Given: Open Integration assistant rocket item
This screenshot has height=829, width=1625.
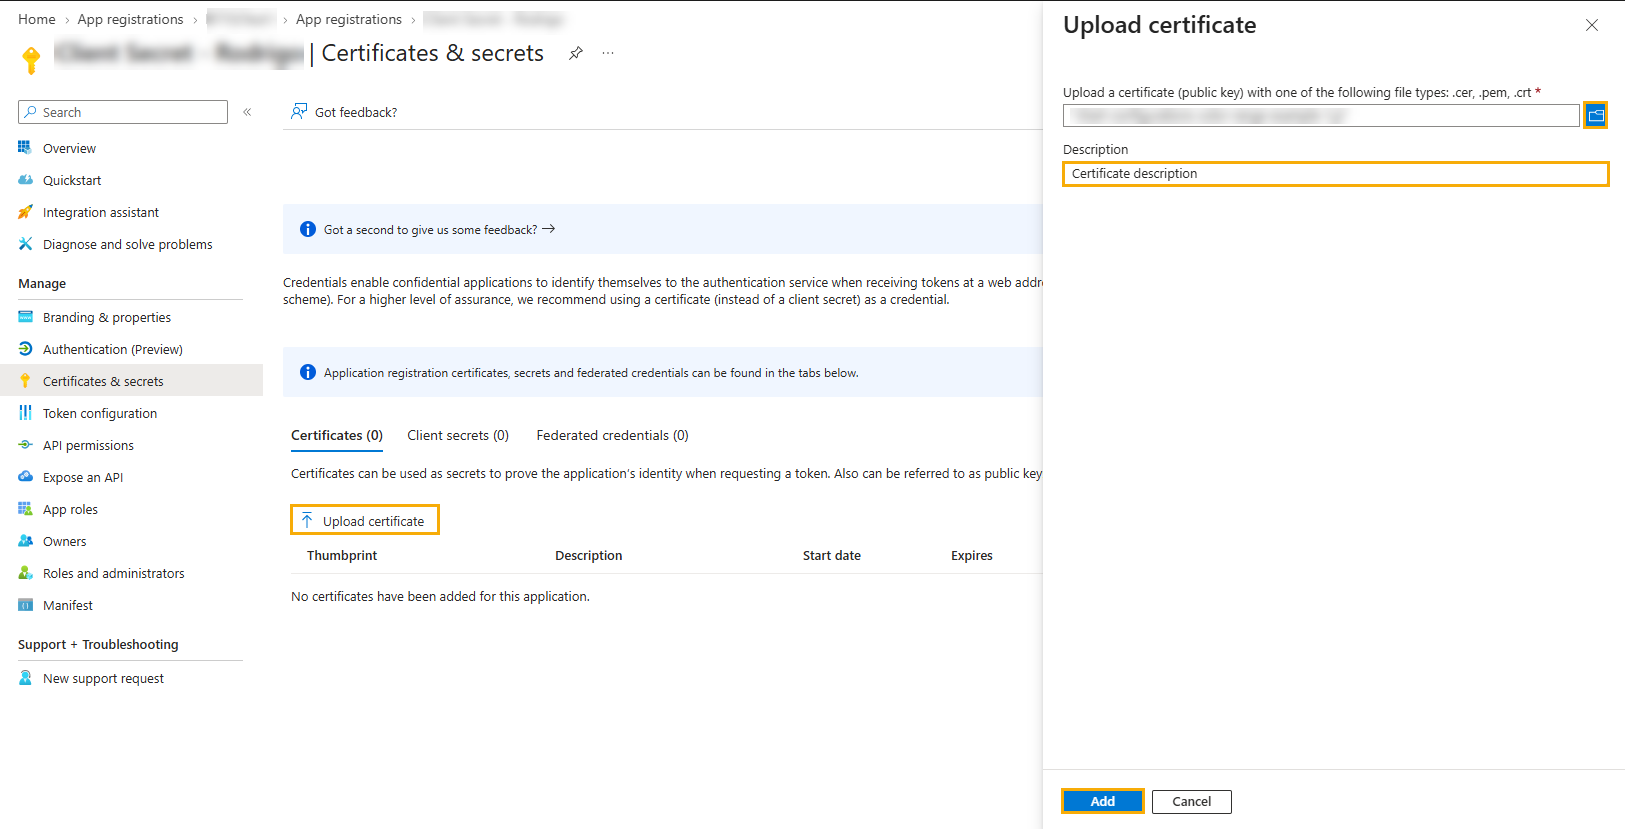Looking at the screenshot, I should pyautogui.click(x=100, y=212).
